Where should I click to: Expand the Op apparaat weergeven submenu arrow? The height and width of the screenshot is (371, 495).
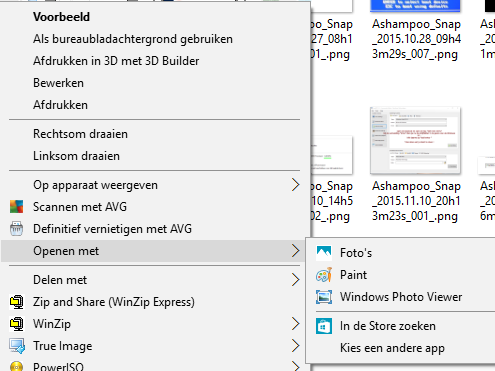click(x=295, y=185)
